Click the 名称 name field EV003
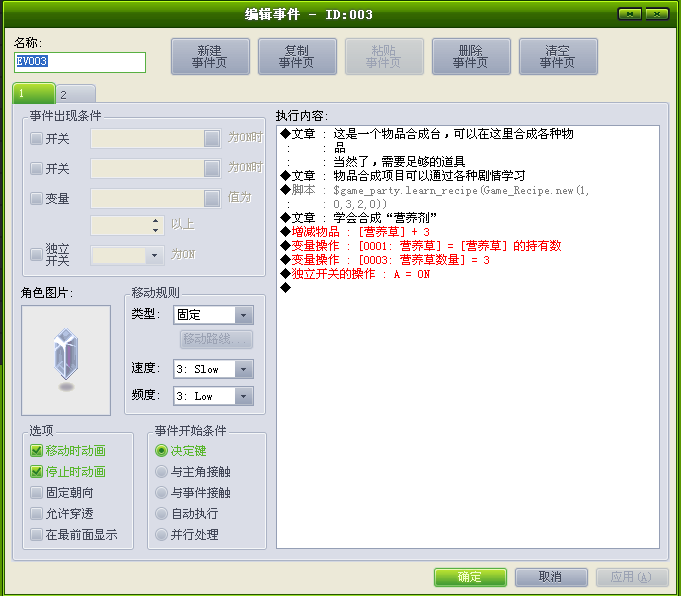 click(80, 62)
